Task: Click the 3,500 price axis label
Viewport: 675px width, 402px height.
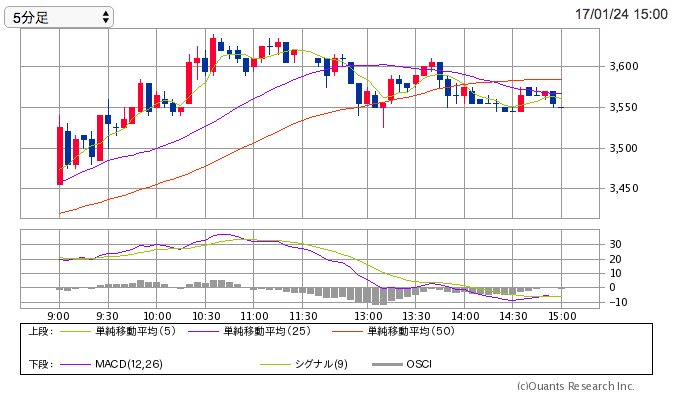Action: [x=624, y=148]
